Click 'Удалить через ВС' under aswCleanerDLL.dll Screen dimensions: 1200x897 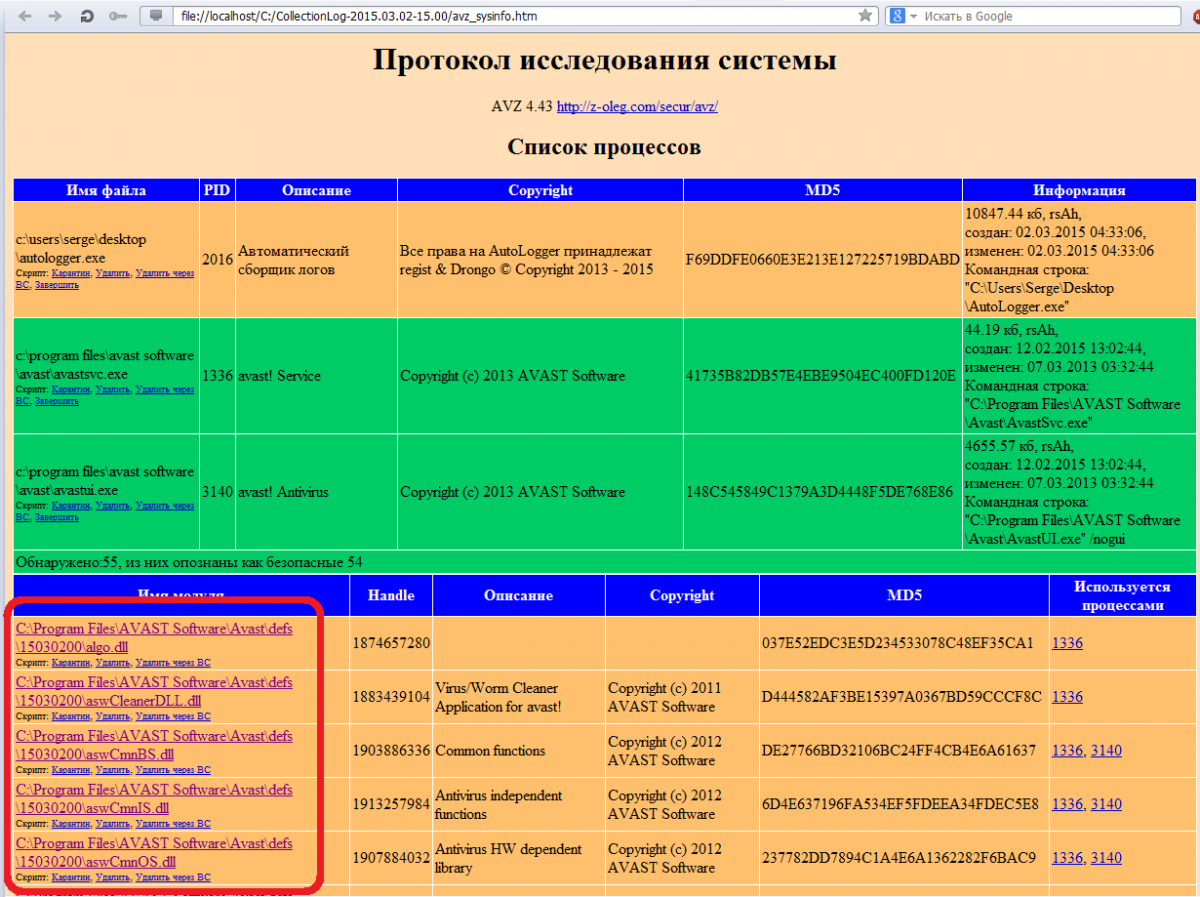click(x=173, y=716)
